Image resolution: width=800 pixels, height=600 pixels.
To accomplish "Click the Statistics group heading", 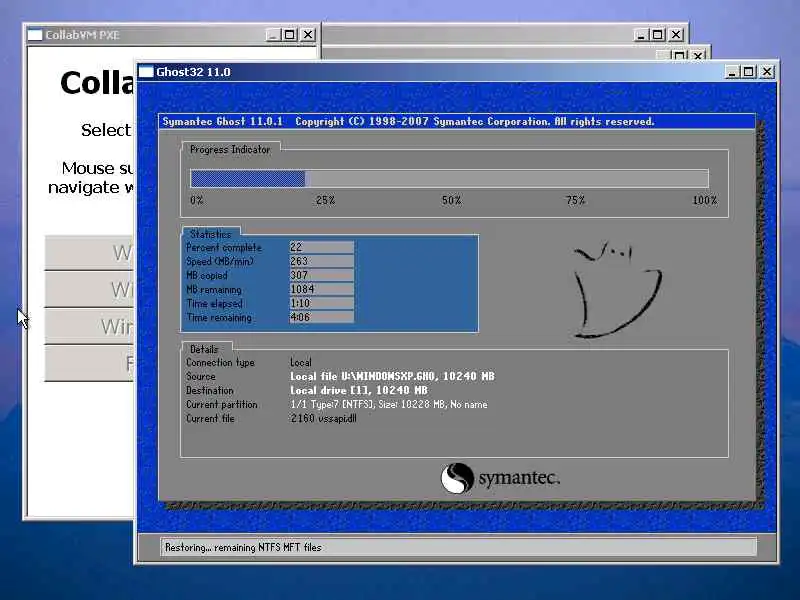I will [x=210, y=234].
